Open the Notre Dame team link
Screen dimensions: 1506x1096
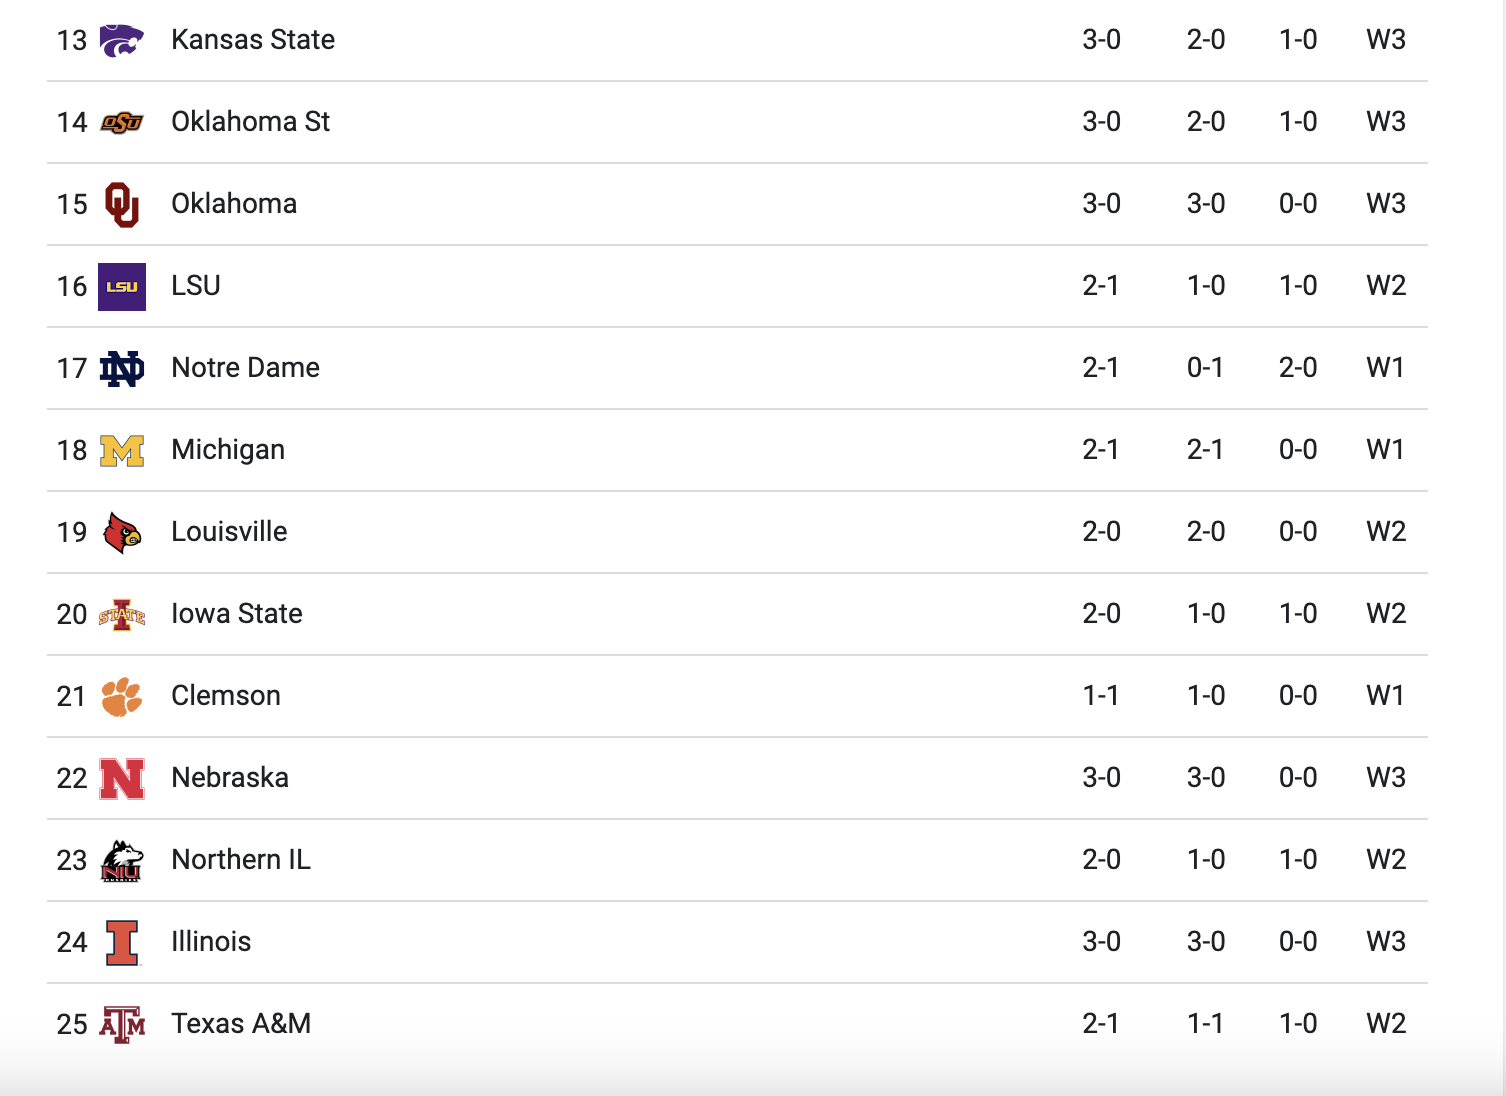245,368
